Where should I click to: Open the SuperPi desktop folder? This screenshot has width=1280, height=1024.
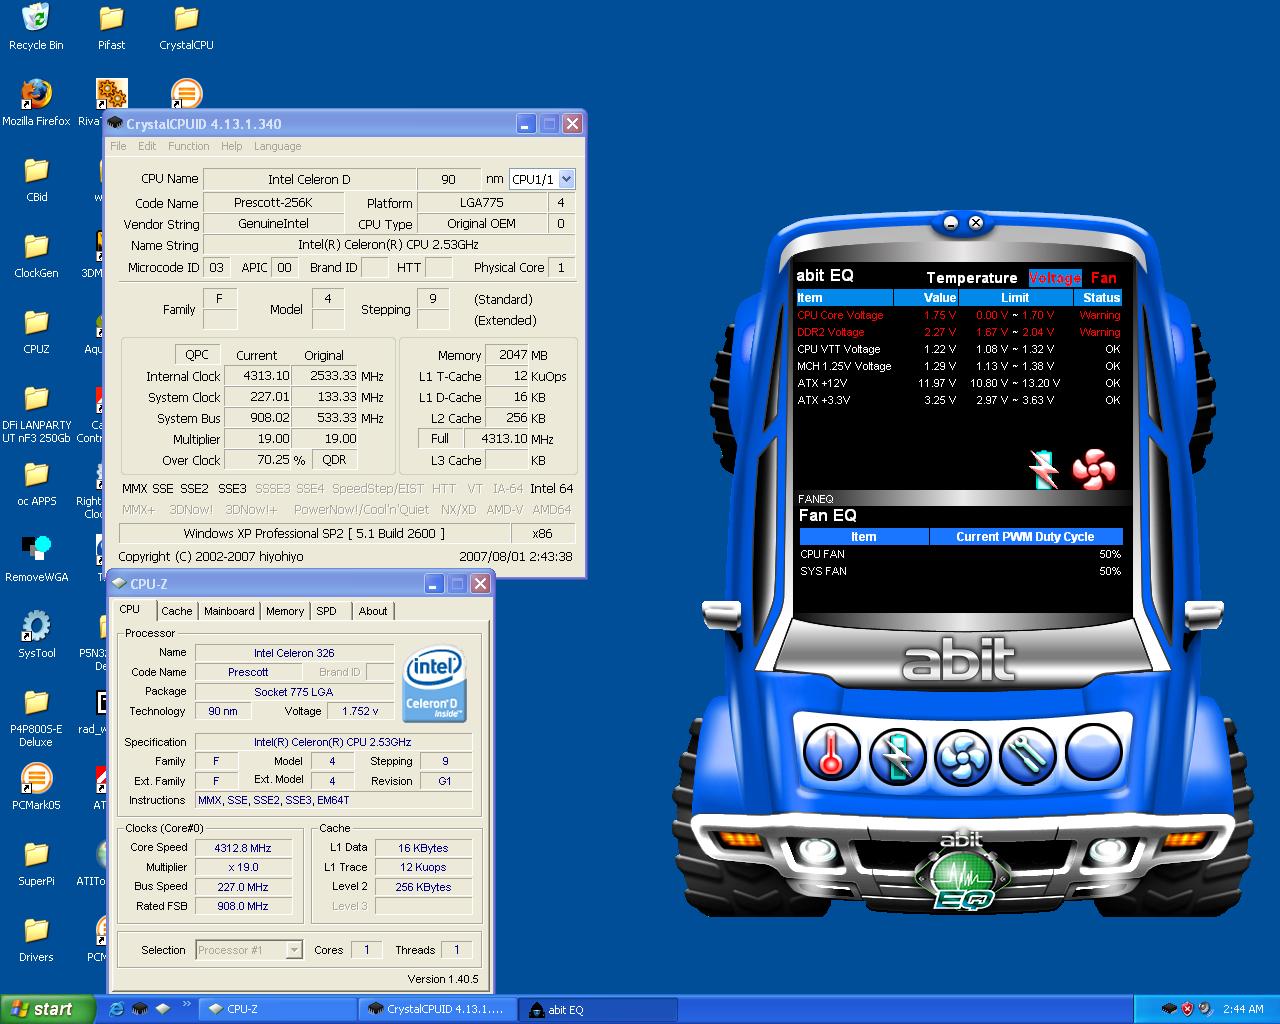coord(36,863)
